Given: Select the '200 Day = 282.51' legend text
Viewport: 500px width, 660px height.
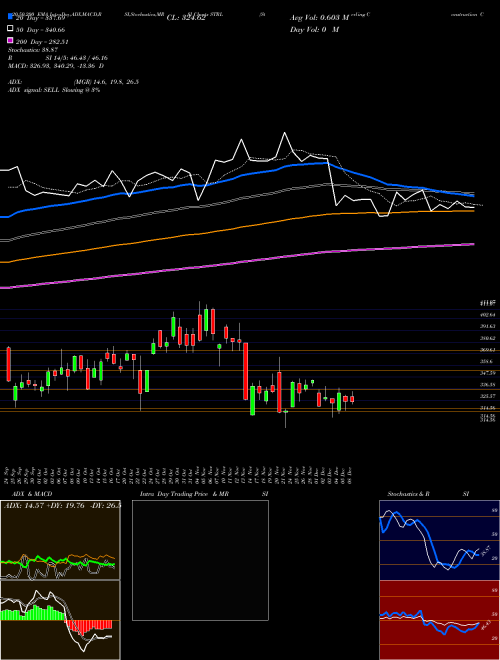Looking at the screenshot, I should [43, 42].
